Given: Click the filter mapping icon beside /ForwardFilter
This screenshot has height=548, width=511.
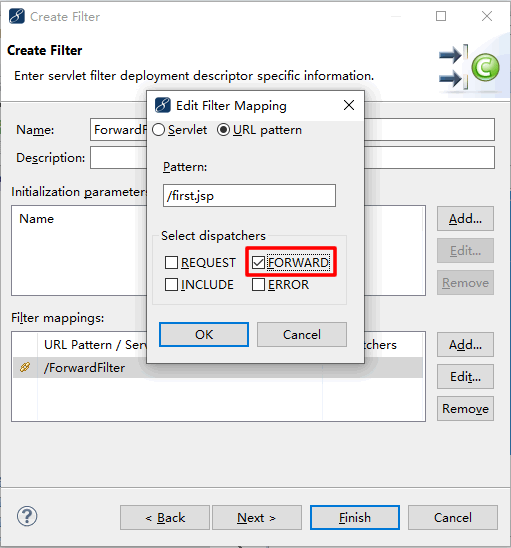Looking at the screenshot, I should [x=25, y=367].
